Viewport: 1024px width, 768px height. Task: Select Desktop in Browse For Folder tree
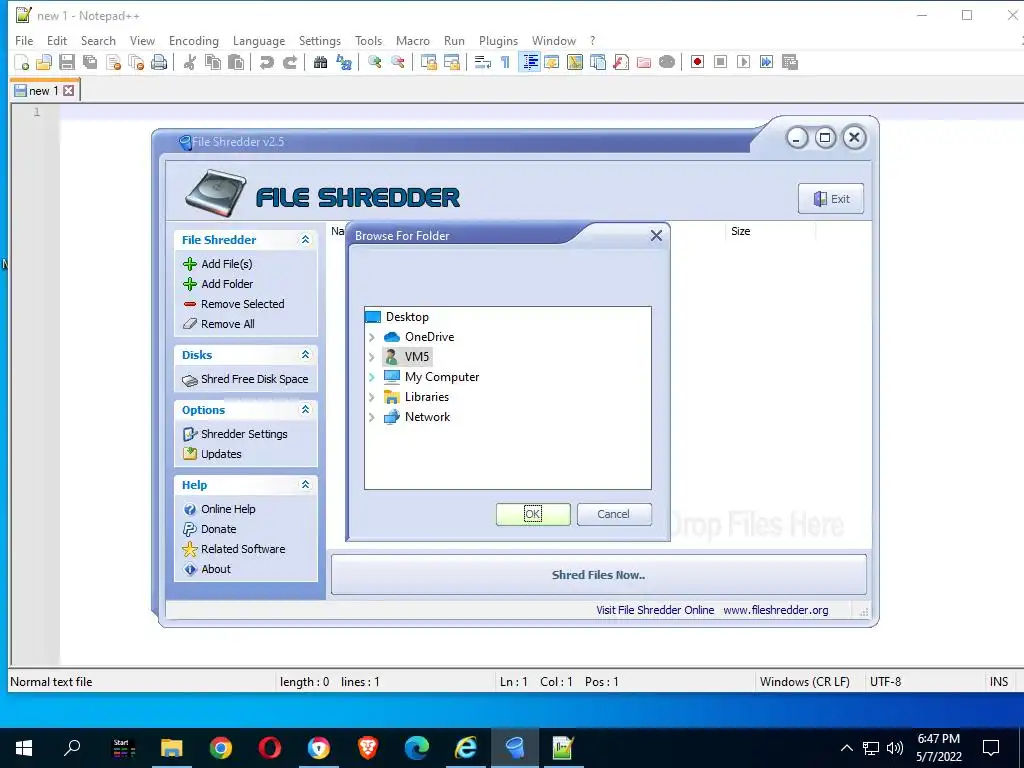tap(407, 317)
